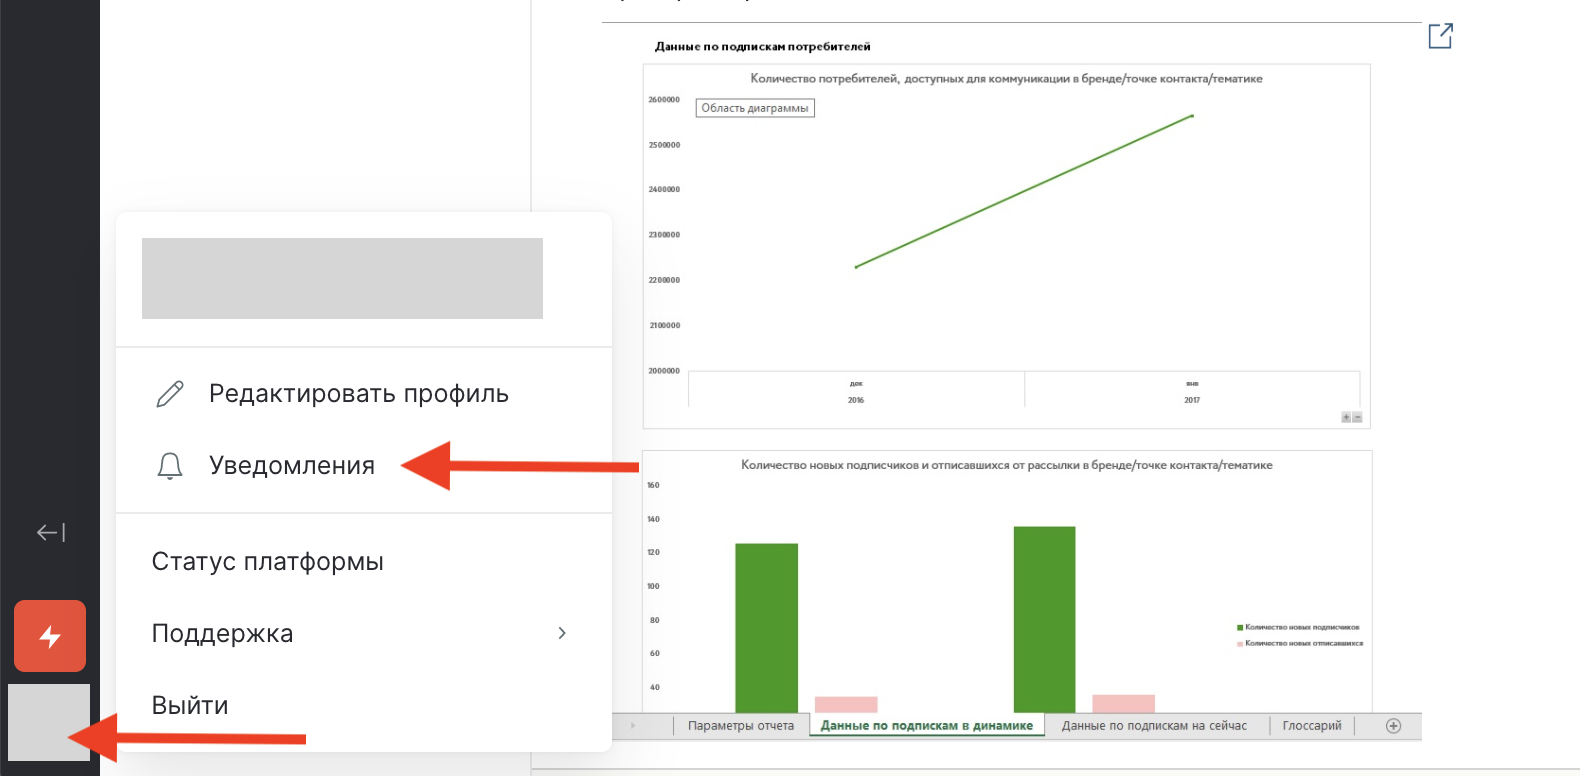Select the second green bar in chart
Image resolution: width=1580 pixels, height=776 pixels.
(x=1045, y=619)
